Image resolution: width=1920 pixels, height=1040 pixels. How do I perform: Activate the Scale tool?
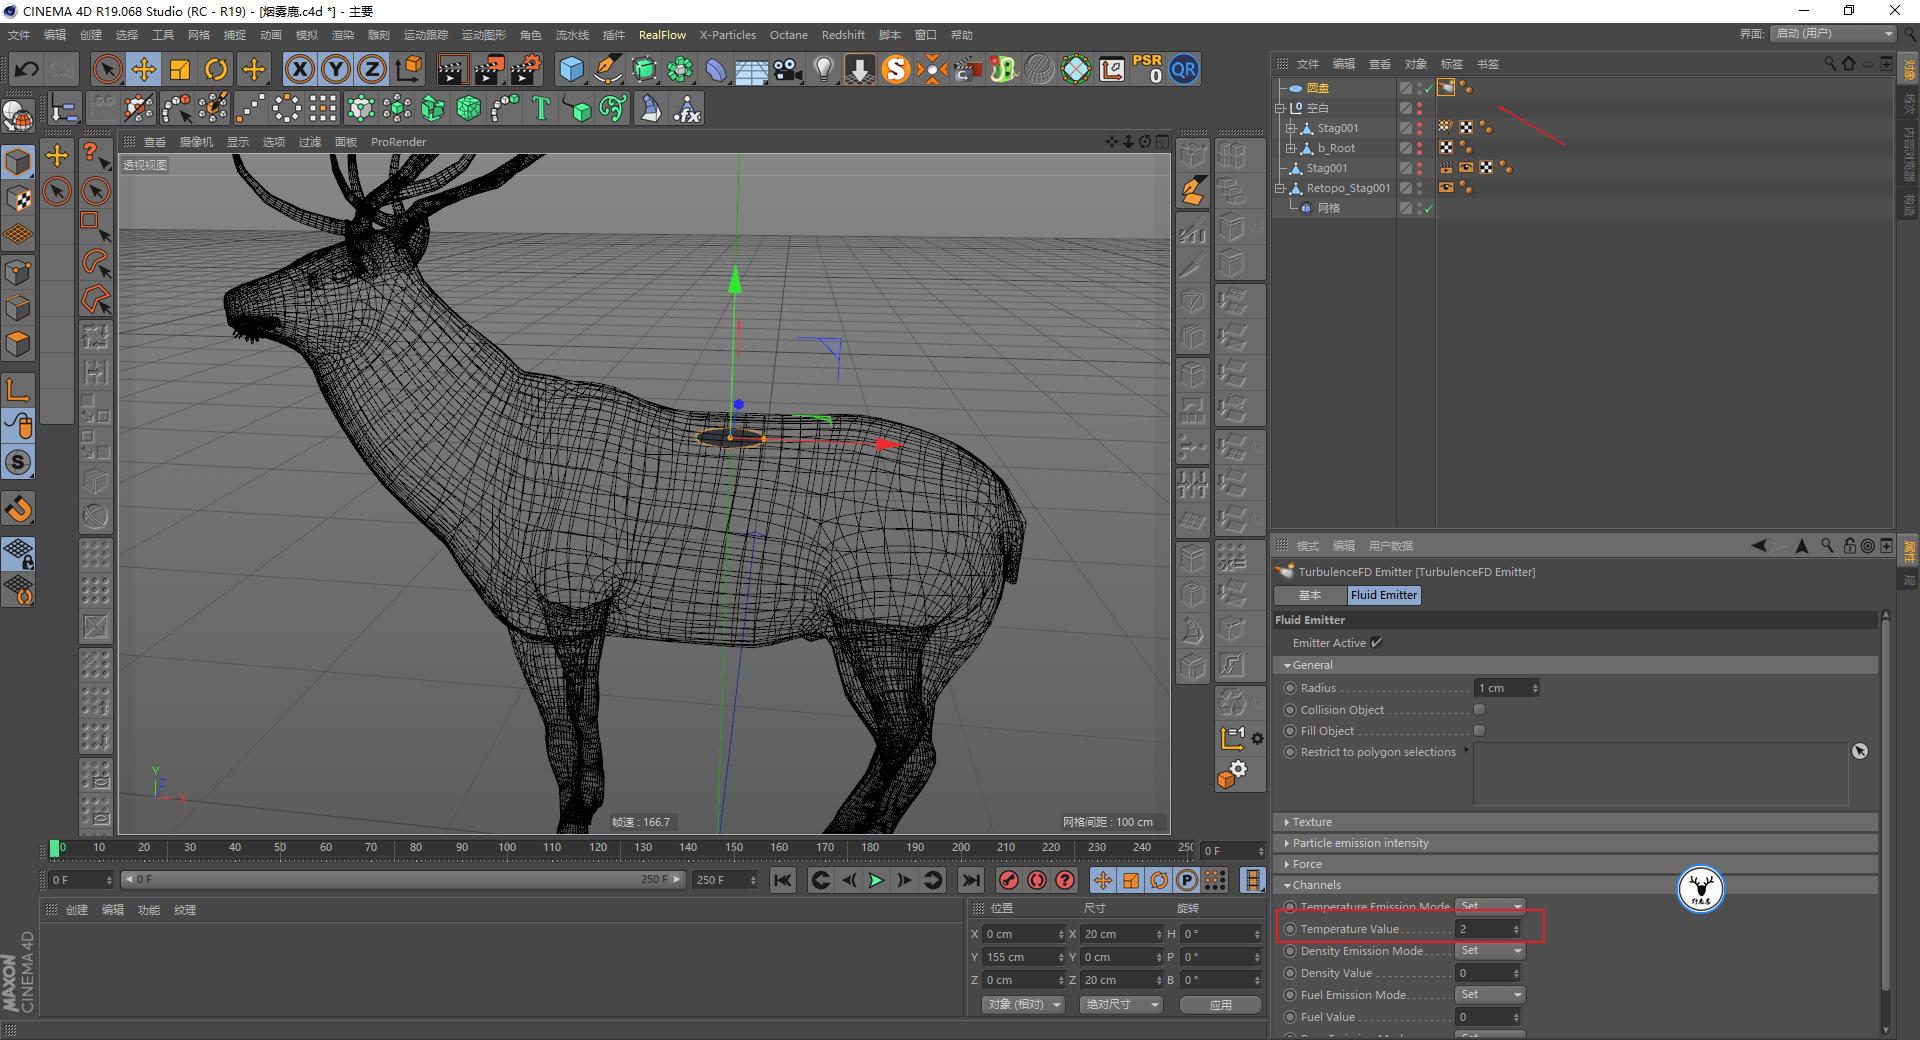pyautogui.click(x=179, y=69)
